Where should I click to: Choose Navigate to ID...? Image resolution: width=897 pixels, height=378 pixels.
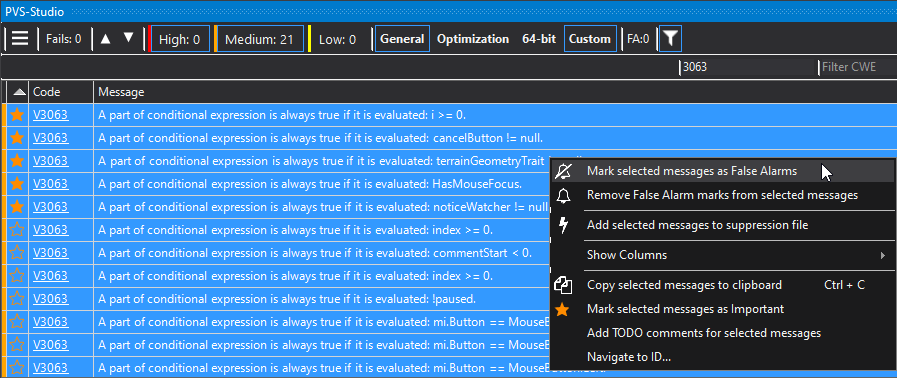(723, 357)
